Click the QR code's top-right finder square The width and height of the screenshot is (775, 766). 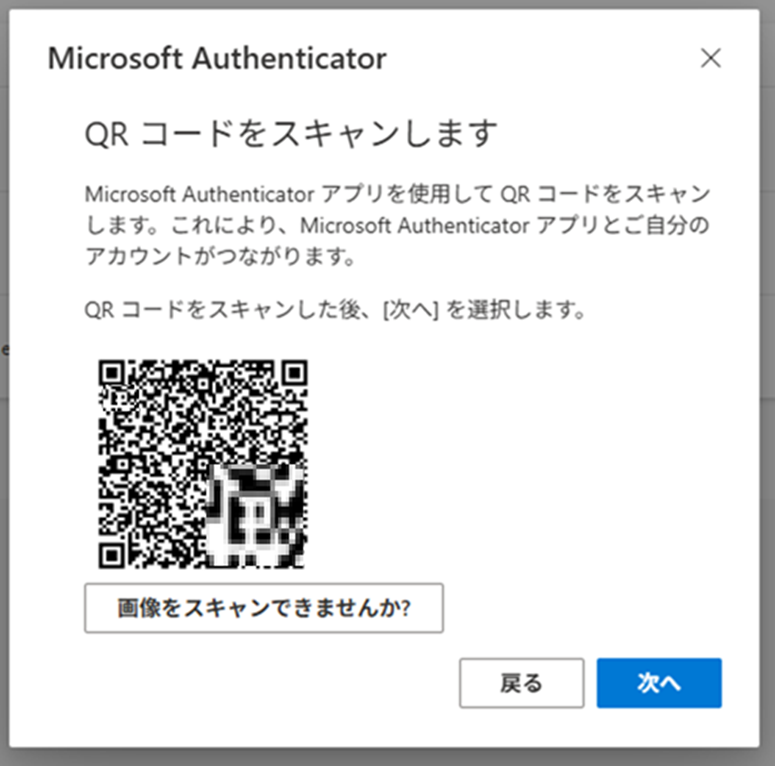293,374
